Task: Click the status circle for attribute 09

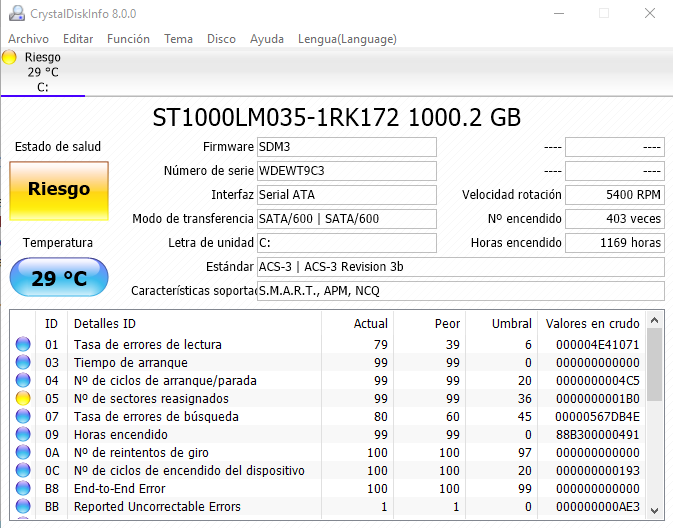Action: click(23, 434)
